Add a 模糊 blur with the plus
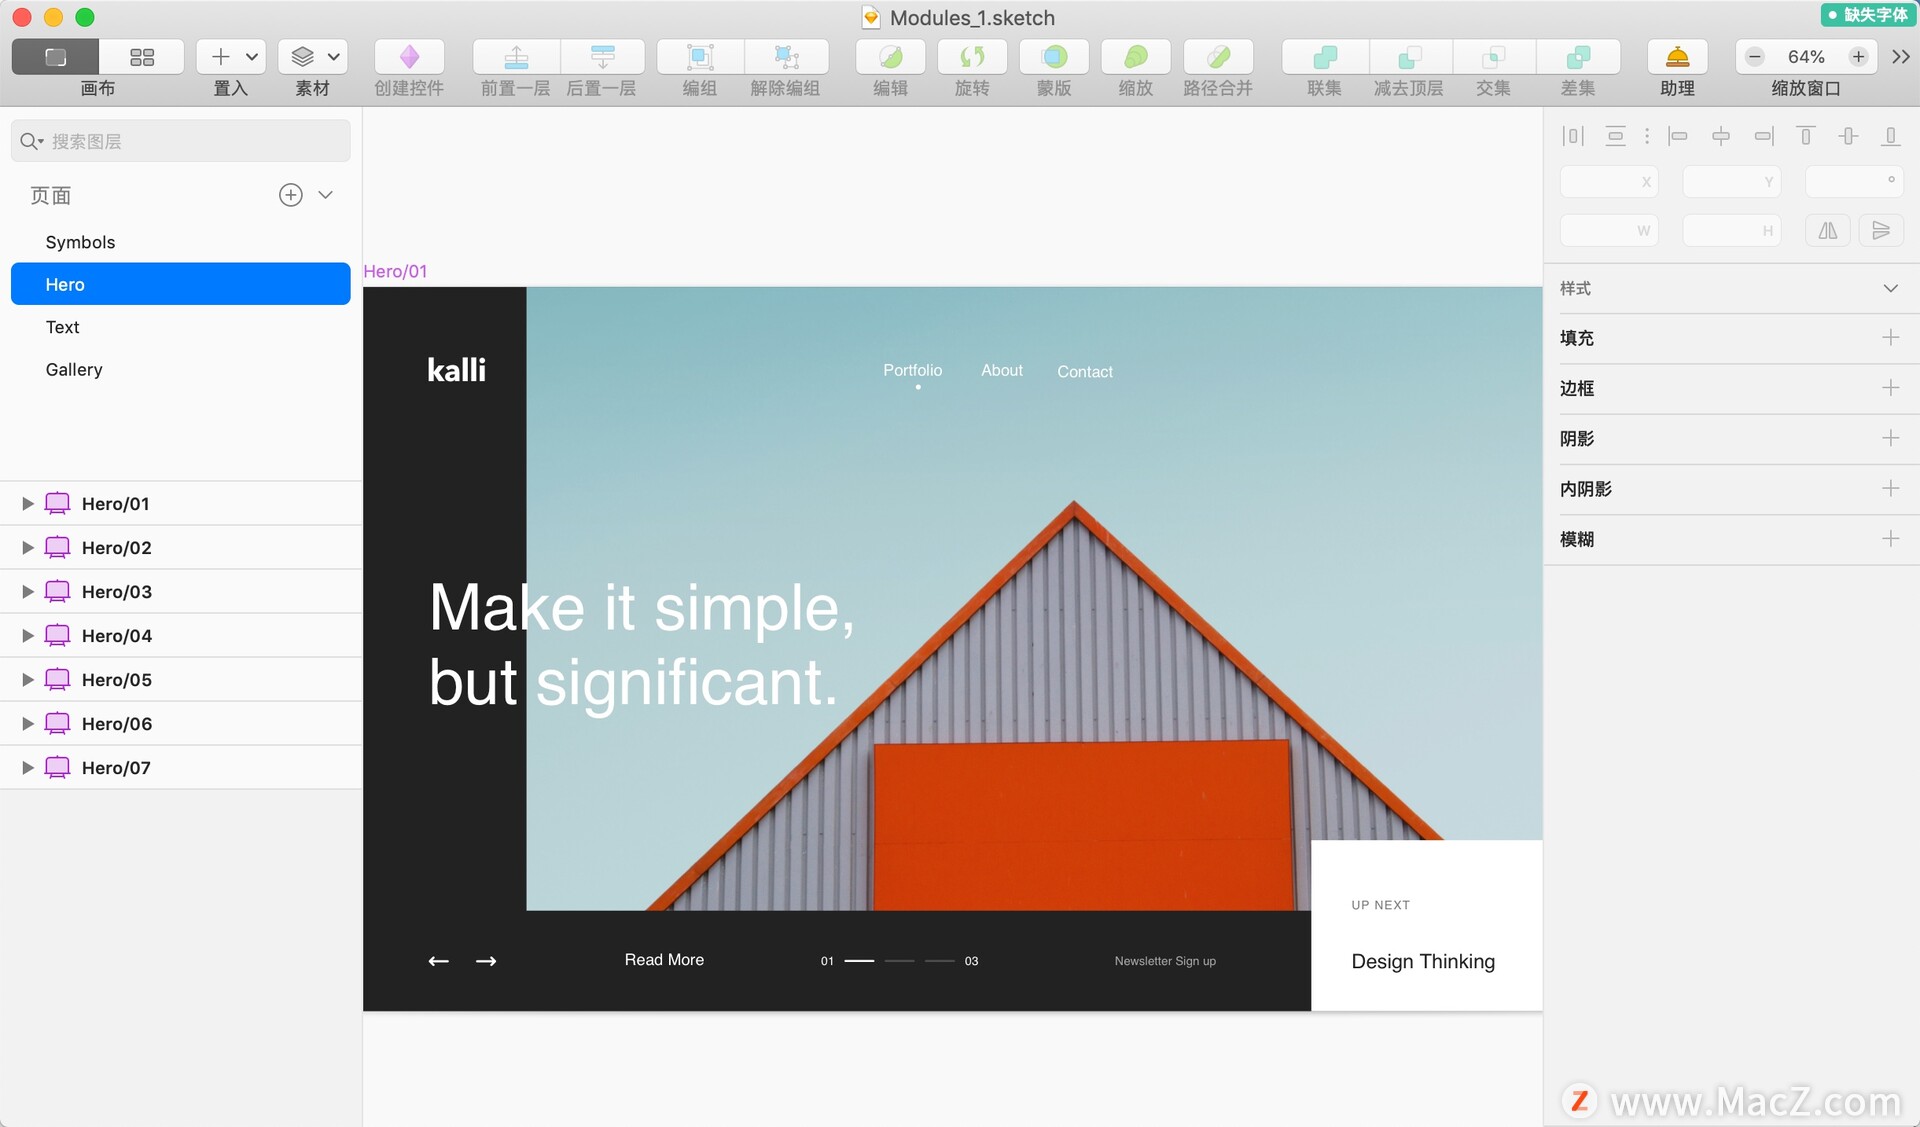Image resolution: width=1920 pixels, height=1127 pixels. coord(1890,539)
